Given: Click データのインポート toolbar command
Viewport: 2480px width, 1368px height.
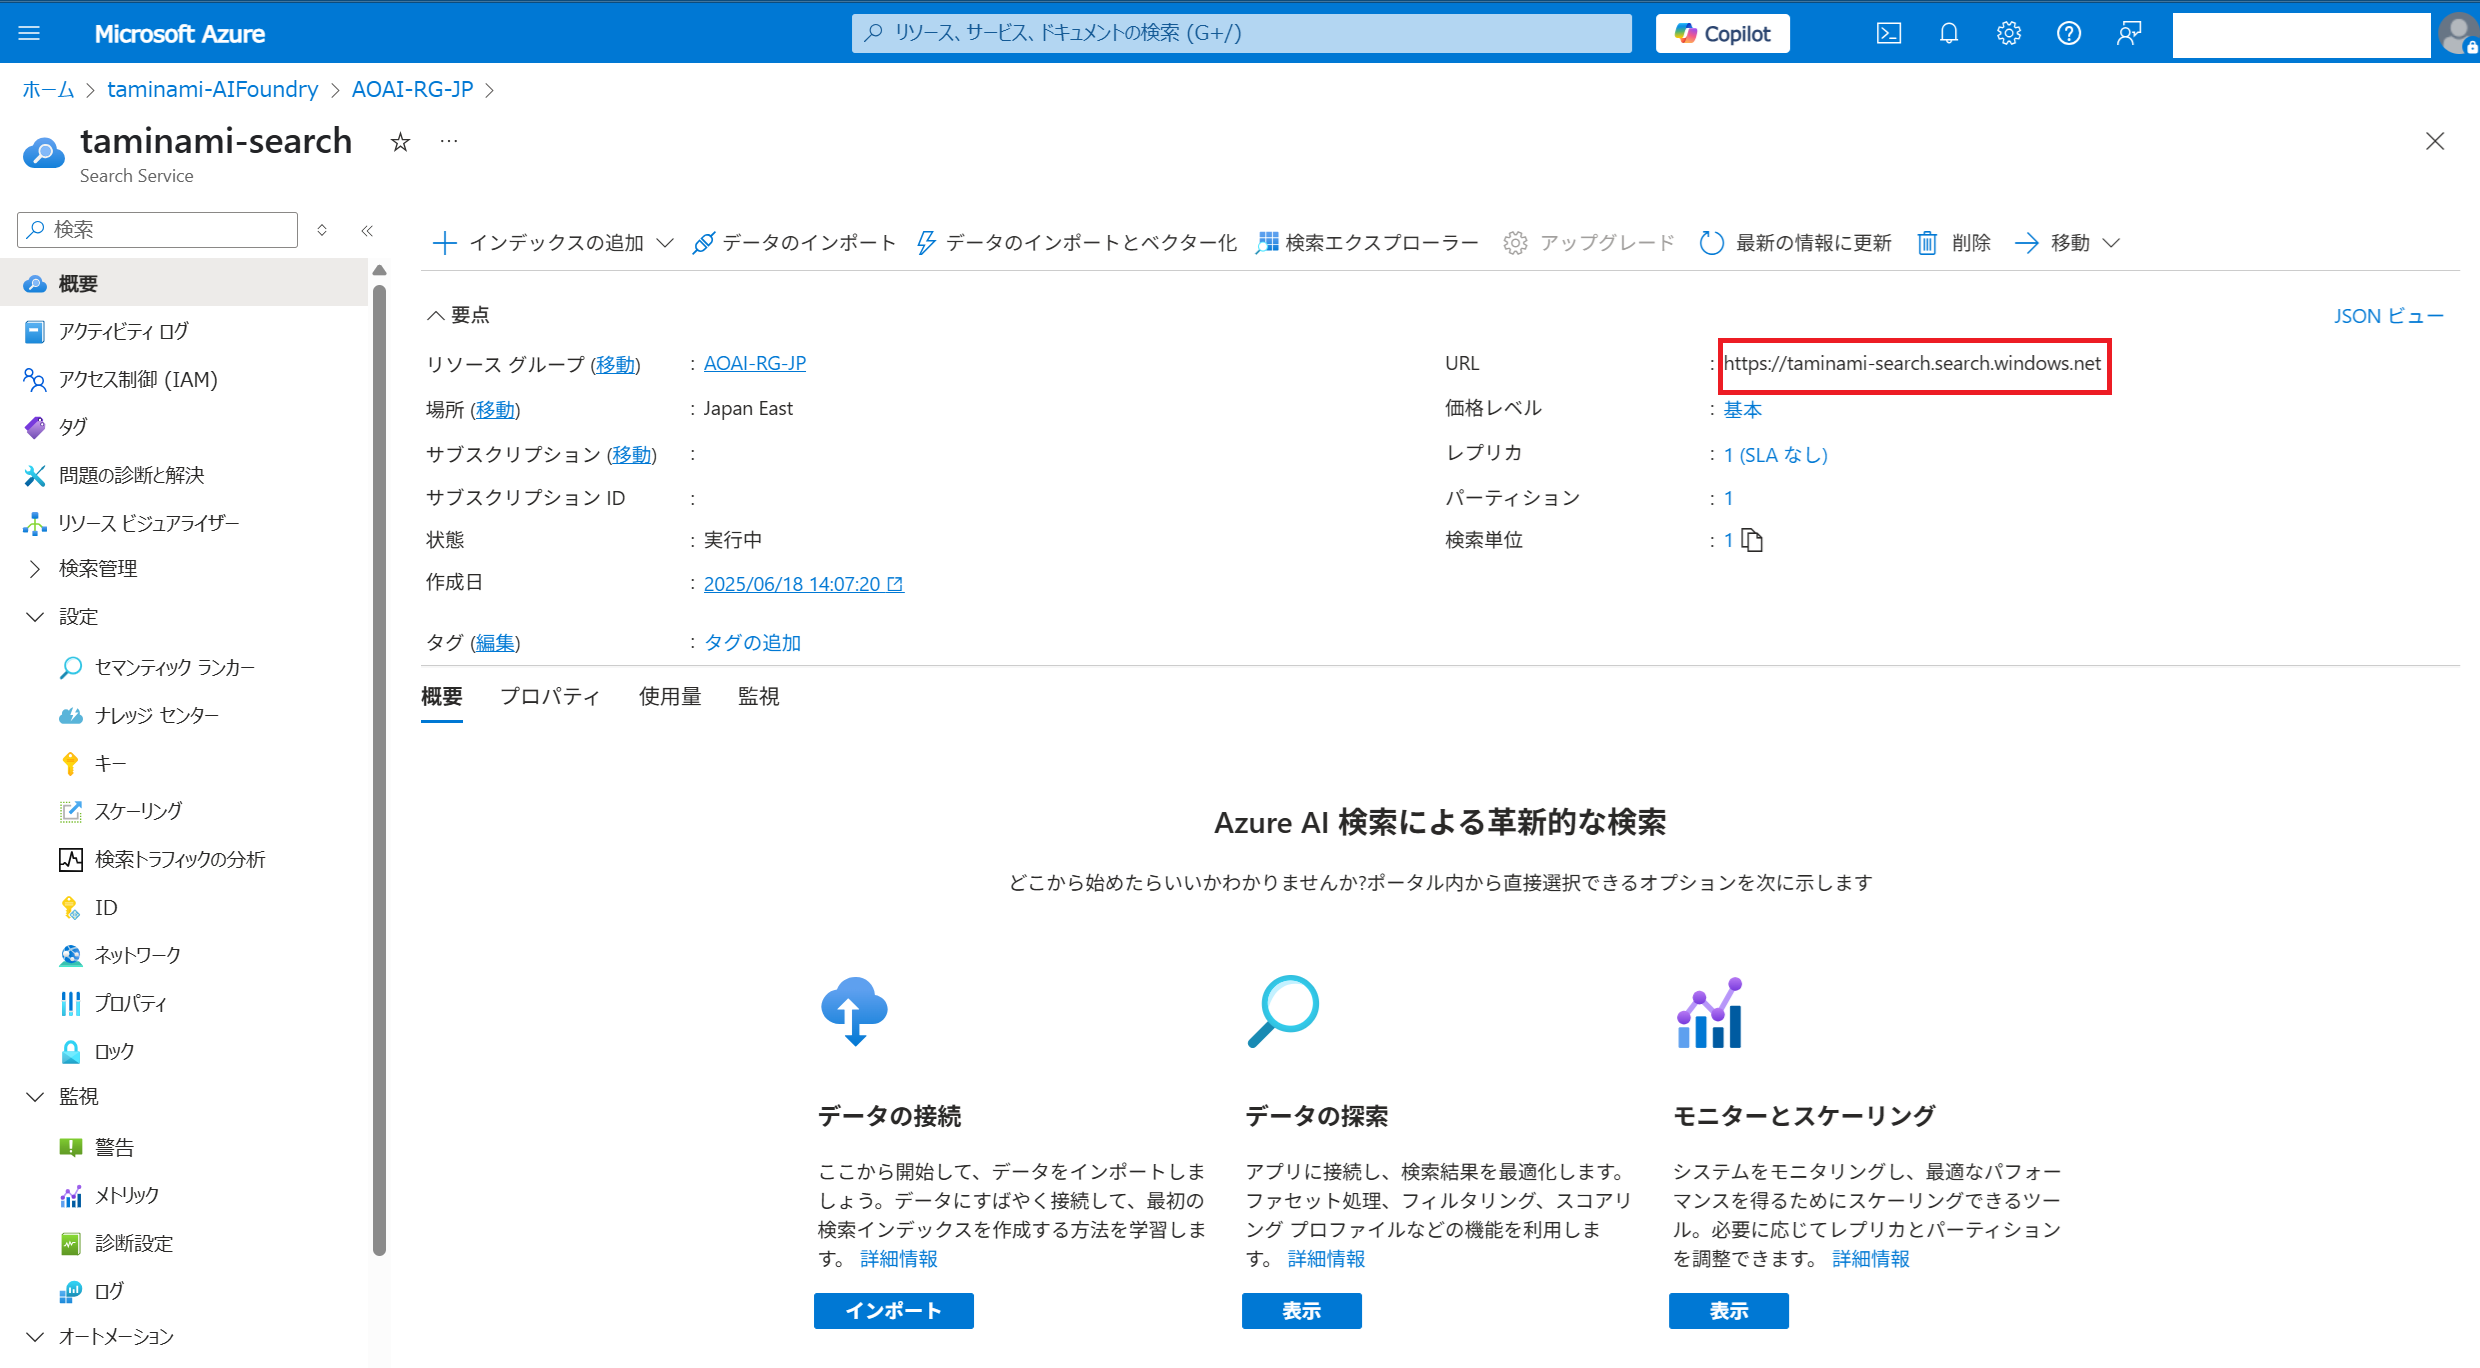Looking at the screenshot, I should click(x=794, y=243).
